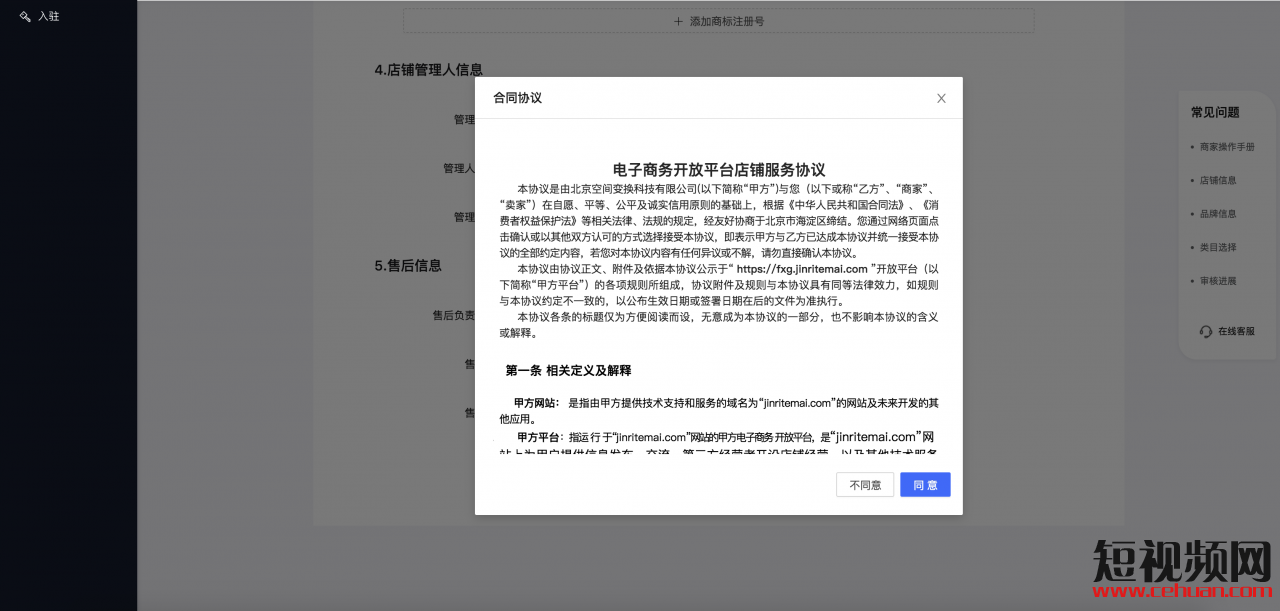Click the 5.售后信息 section heading

pyautogui.click(x=408, y=266)
